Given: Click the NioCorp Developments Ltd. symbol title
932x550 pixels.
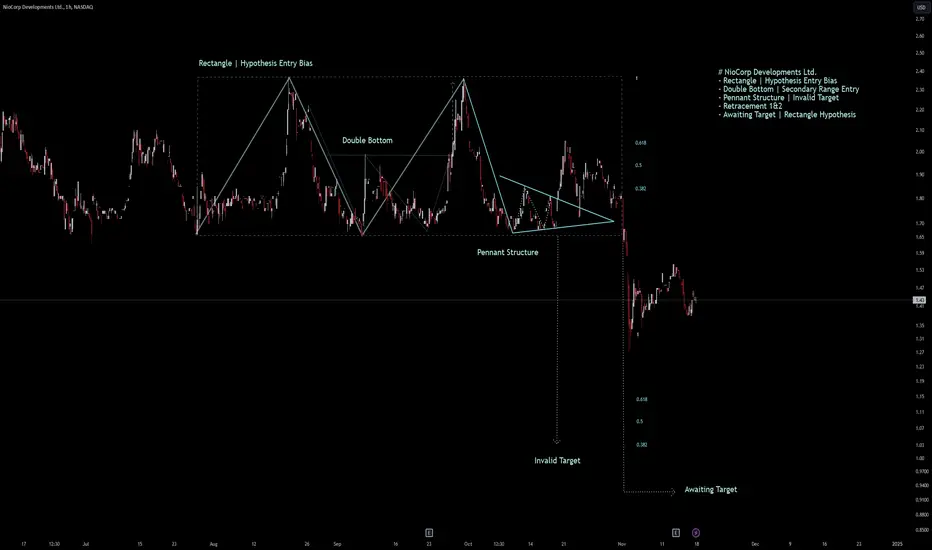Looking at the screenshot, I should coord(48,7).
